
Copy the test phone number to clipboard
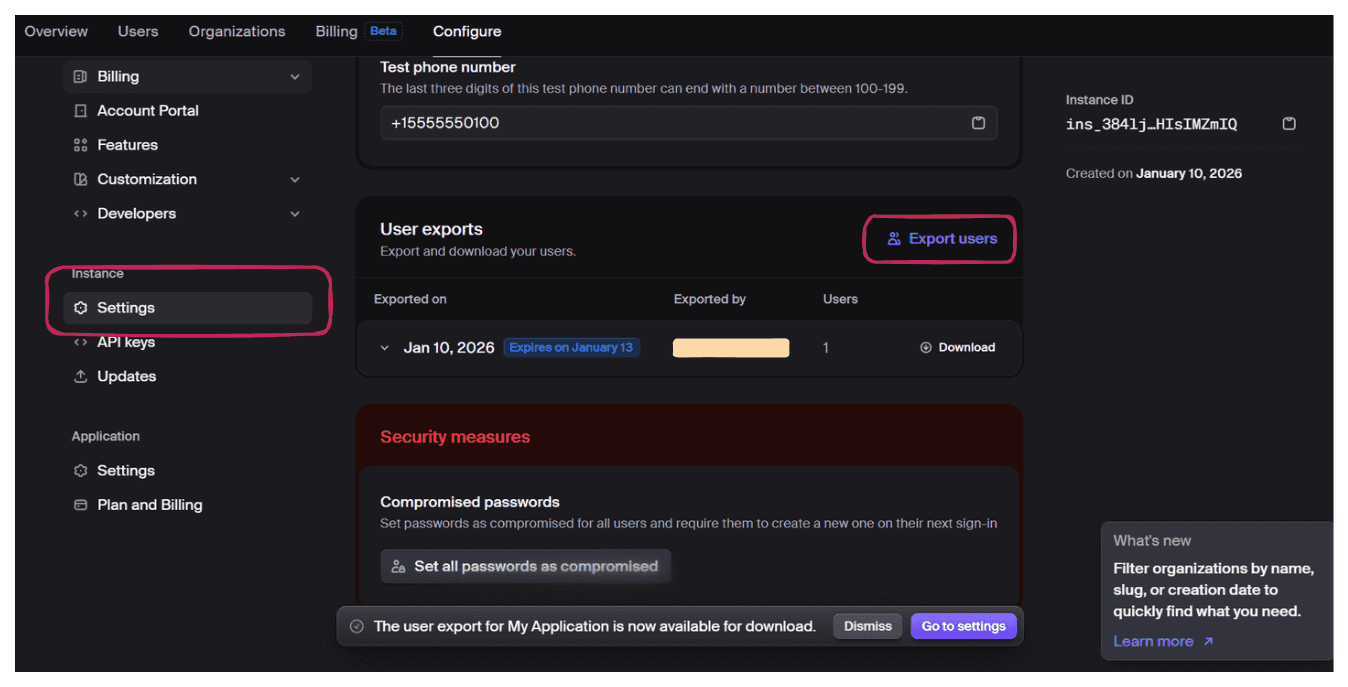978,123
